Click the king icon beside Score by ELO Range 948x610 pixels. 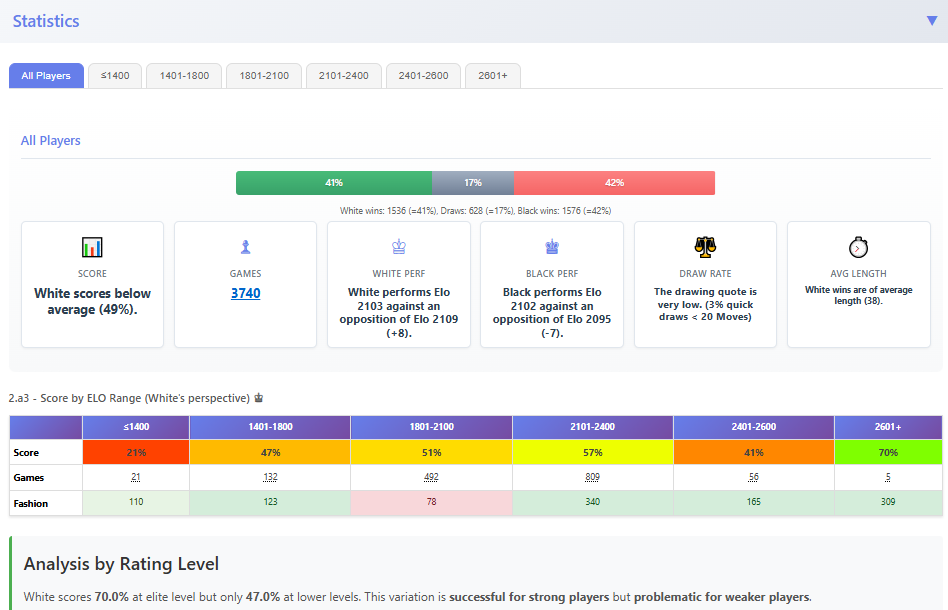click(259, 397)
